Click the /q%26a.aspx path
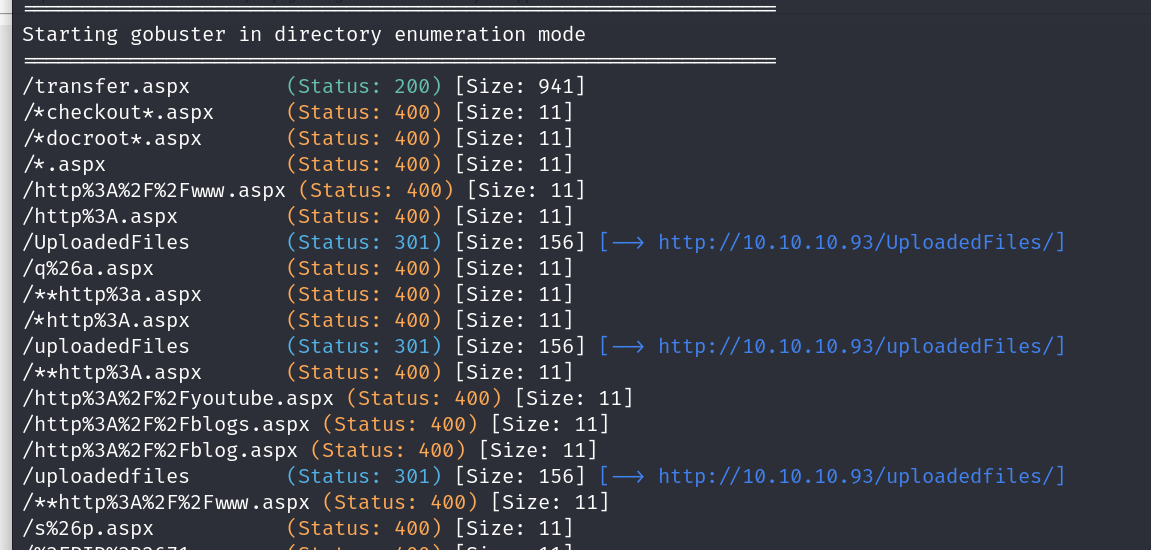Screen dimensions: 1151x550 tap(88, 268)
